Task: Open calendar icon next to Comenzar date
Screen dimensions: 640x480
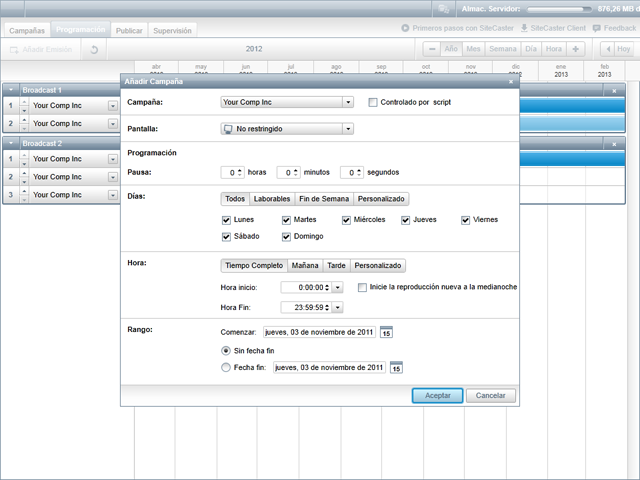Action: (387, 333)
